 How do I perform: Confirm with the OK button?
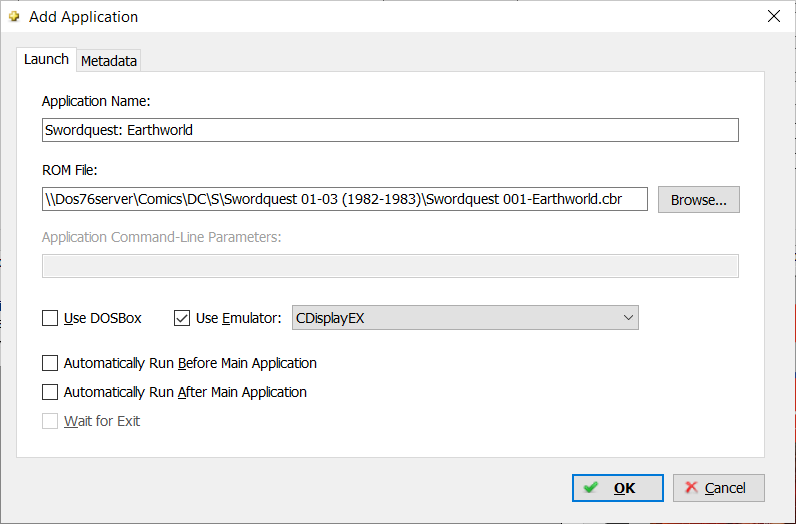pos(618,488)
